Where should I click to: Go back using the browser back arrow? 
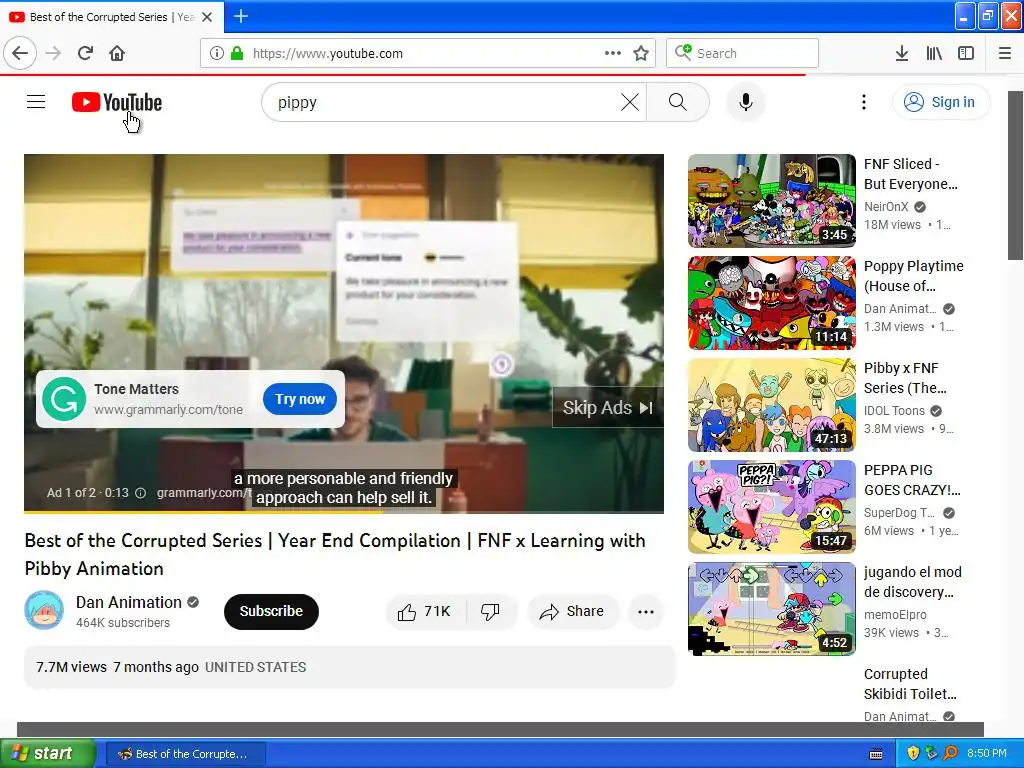pyautogui.click(x=20, y=53)
